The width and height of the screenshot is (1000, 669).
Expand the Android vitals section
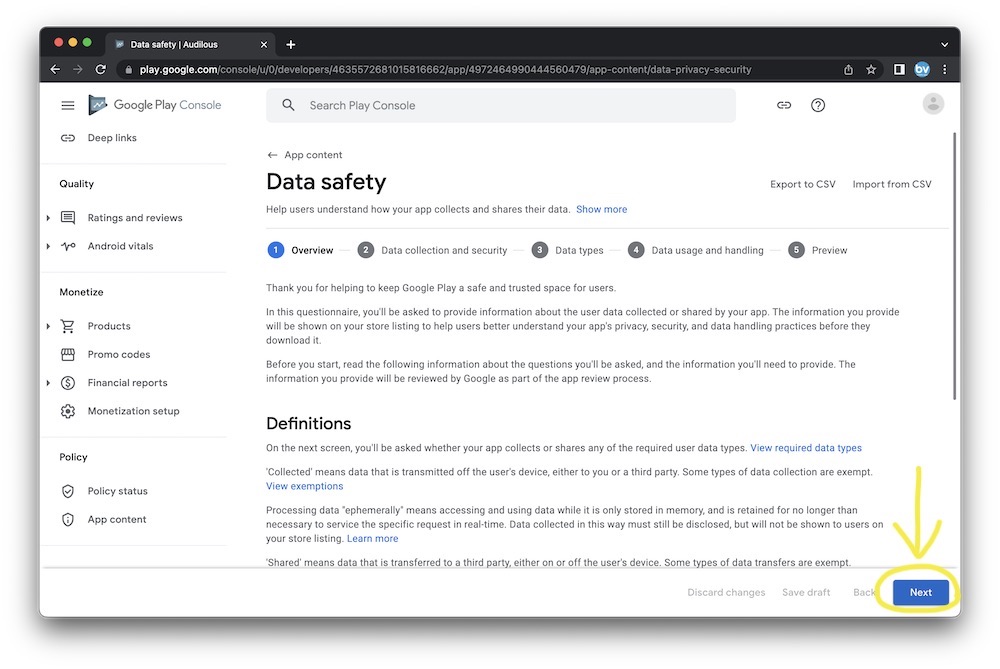coord(48,246)
